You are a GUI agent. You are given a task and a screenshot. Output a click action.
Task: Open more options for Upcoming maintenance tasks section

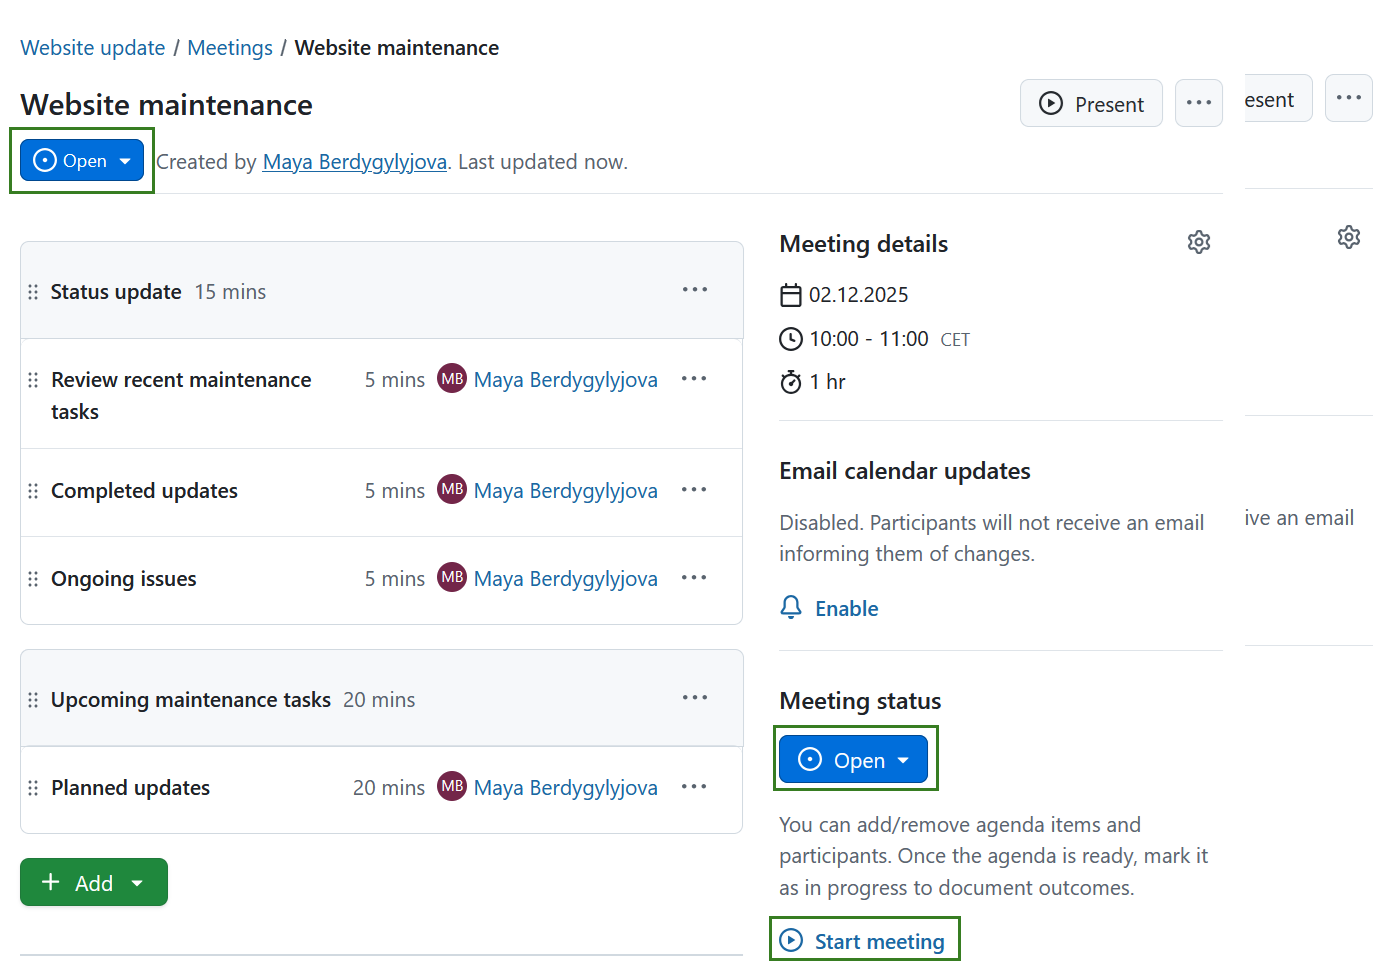click(694, 698)
